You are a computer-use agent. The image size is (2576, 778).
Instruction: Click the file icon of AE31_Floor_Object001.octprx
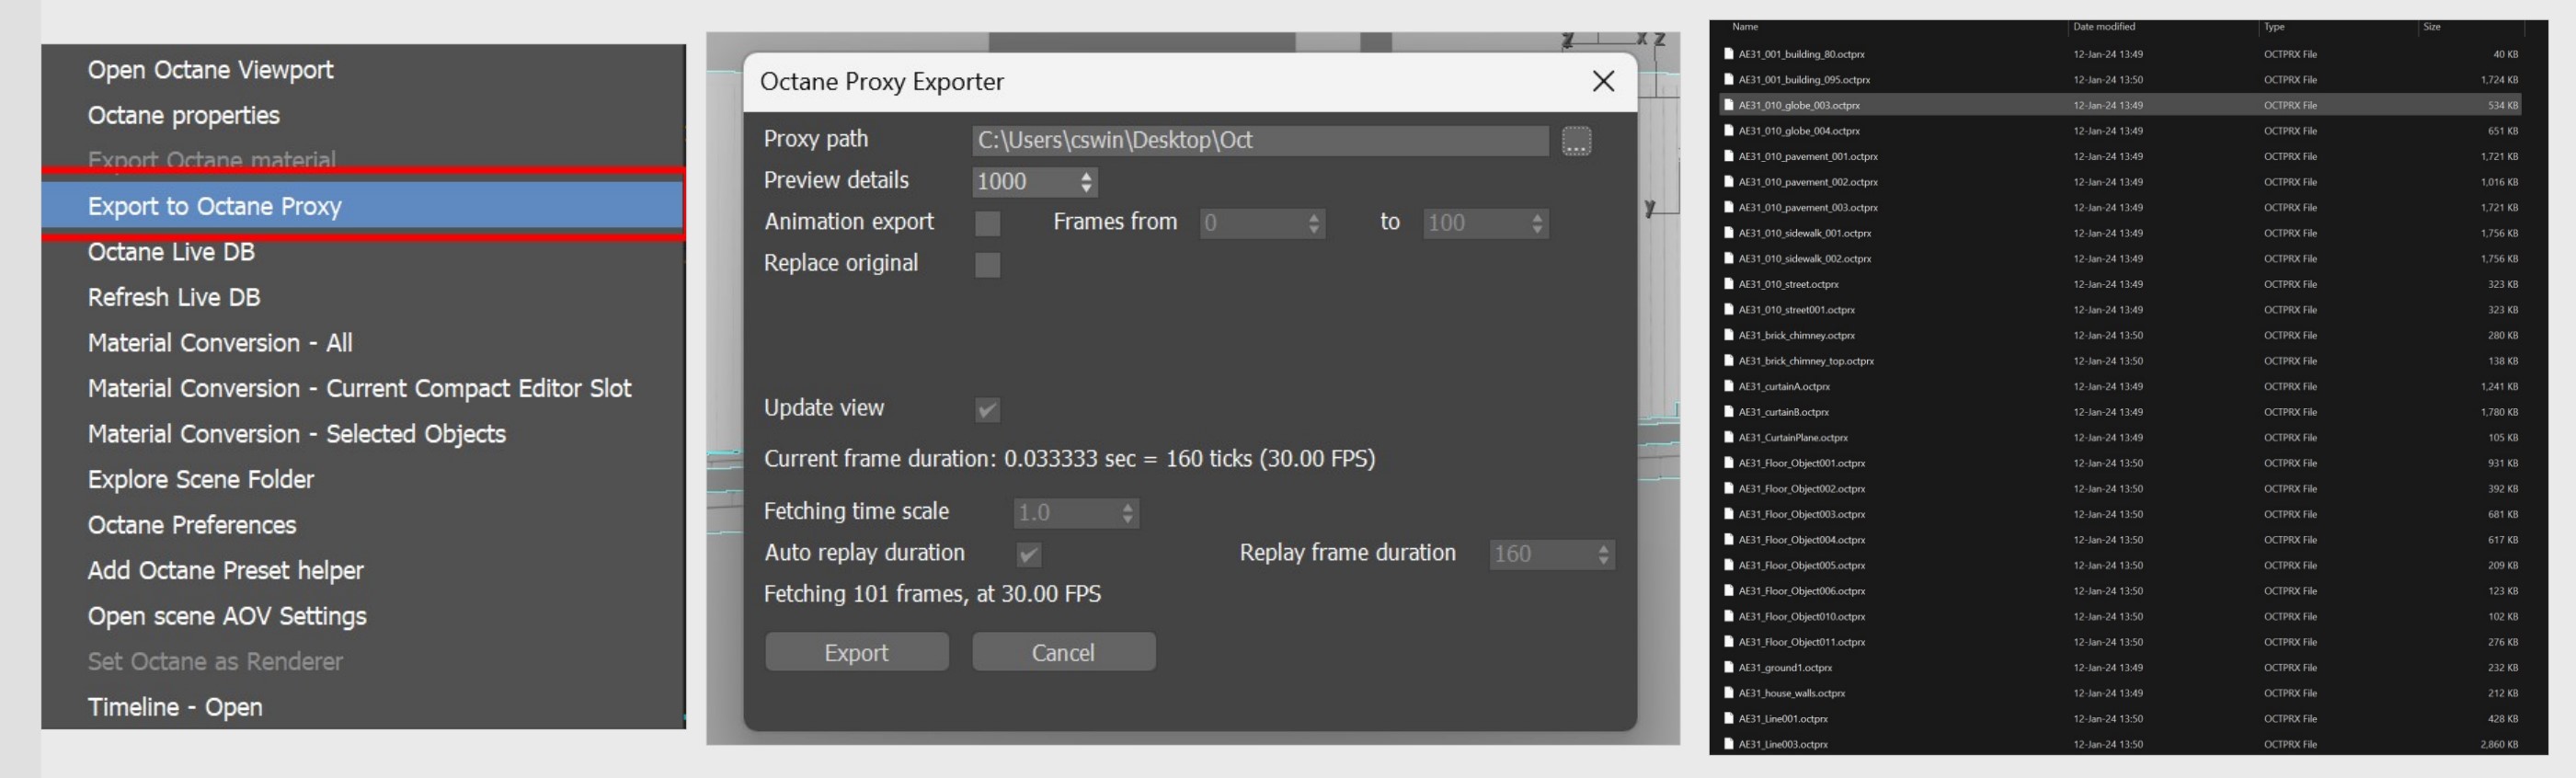point(1729,463)
